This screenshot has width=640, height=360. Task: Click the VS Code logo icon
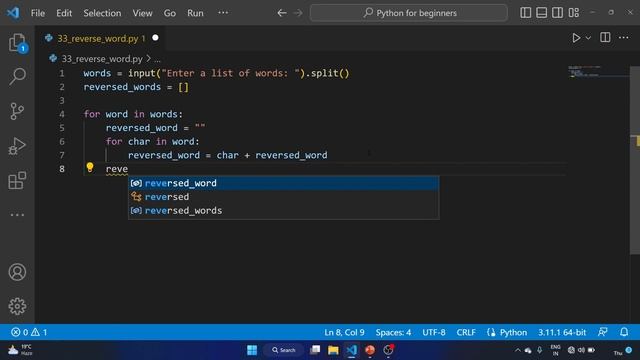[x=13, y=13]
